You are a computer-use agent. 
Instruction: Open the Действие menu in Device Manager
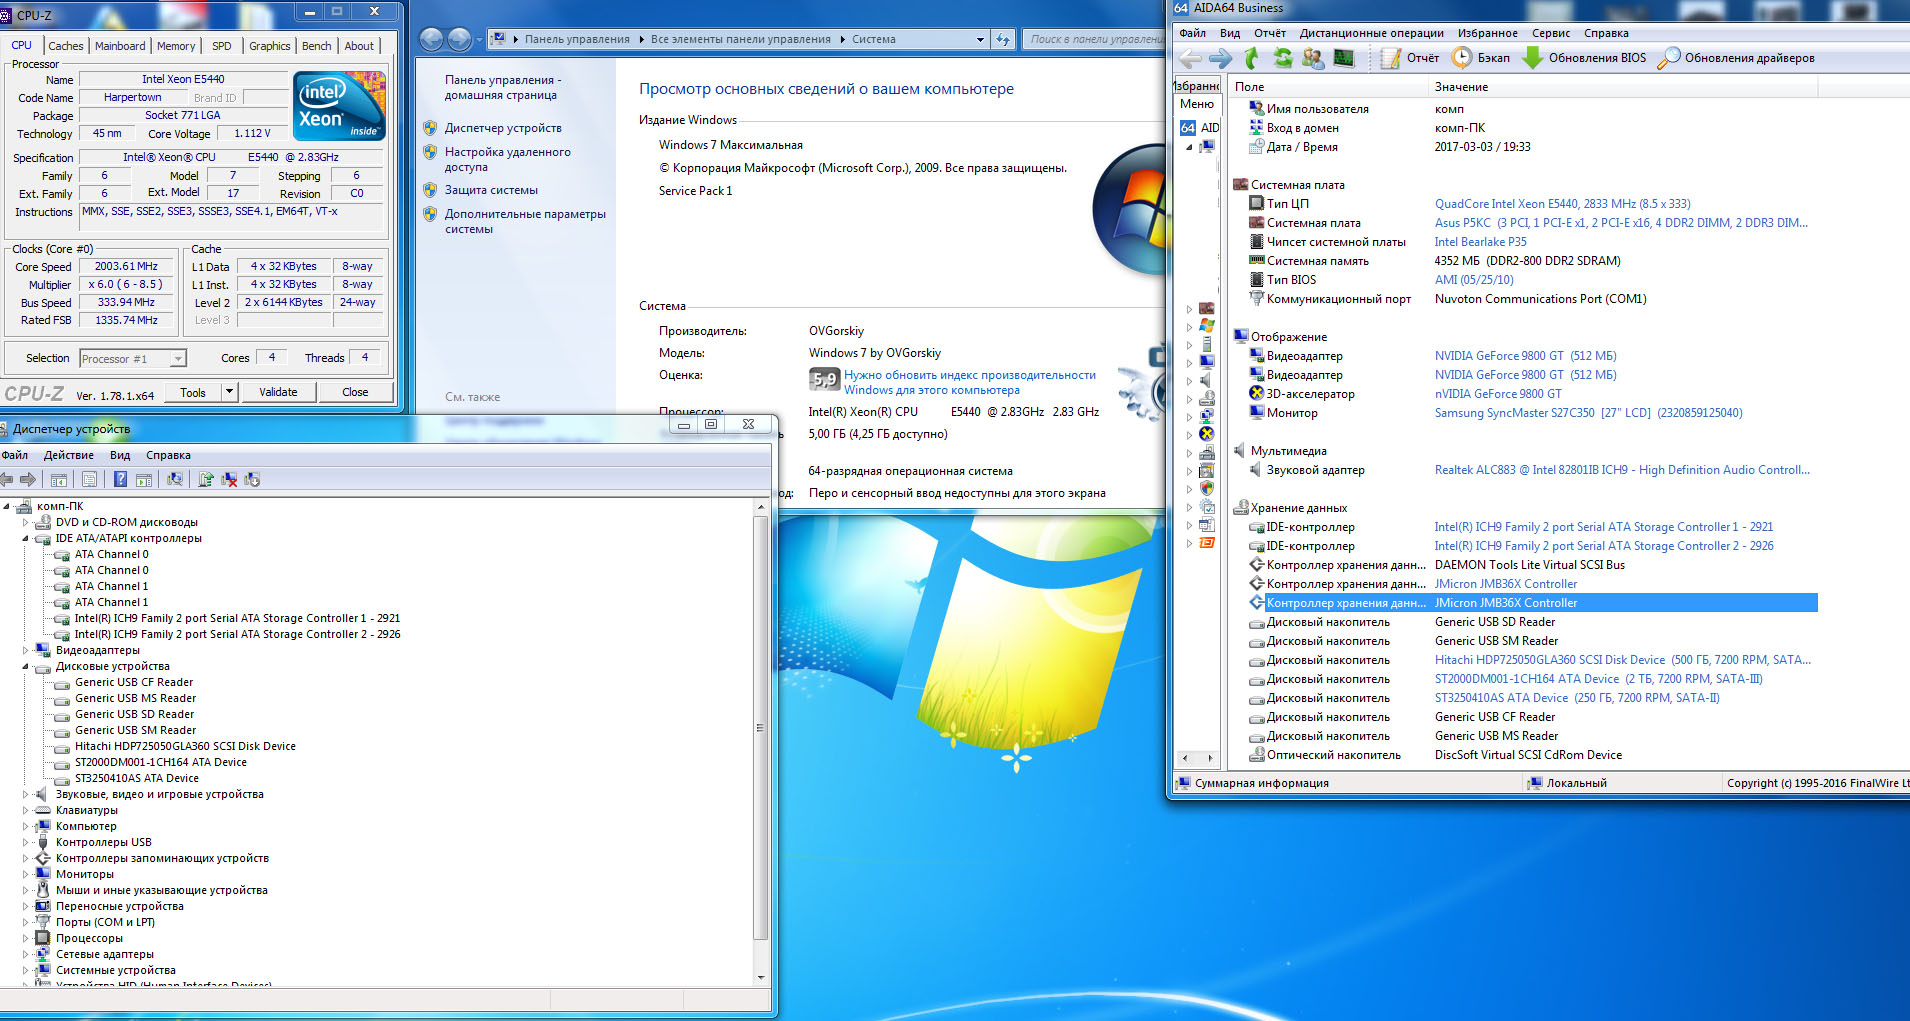(69, 455)
